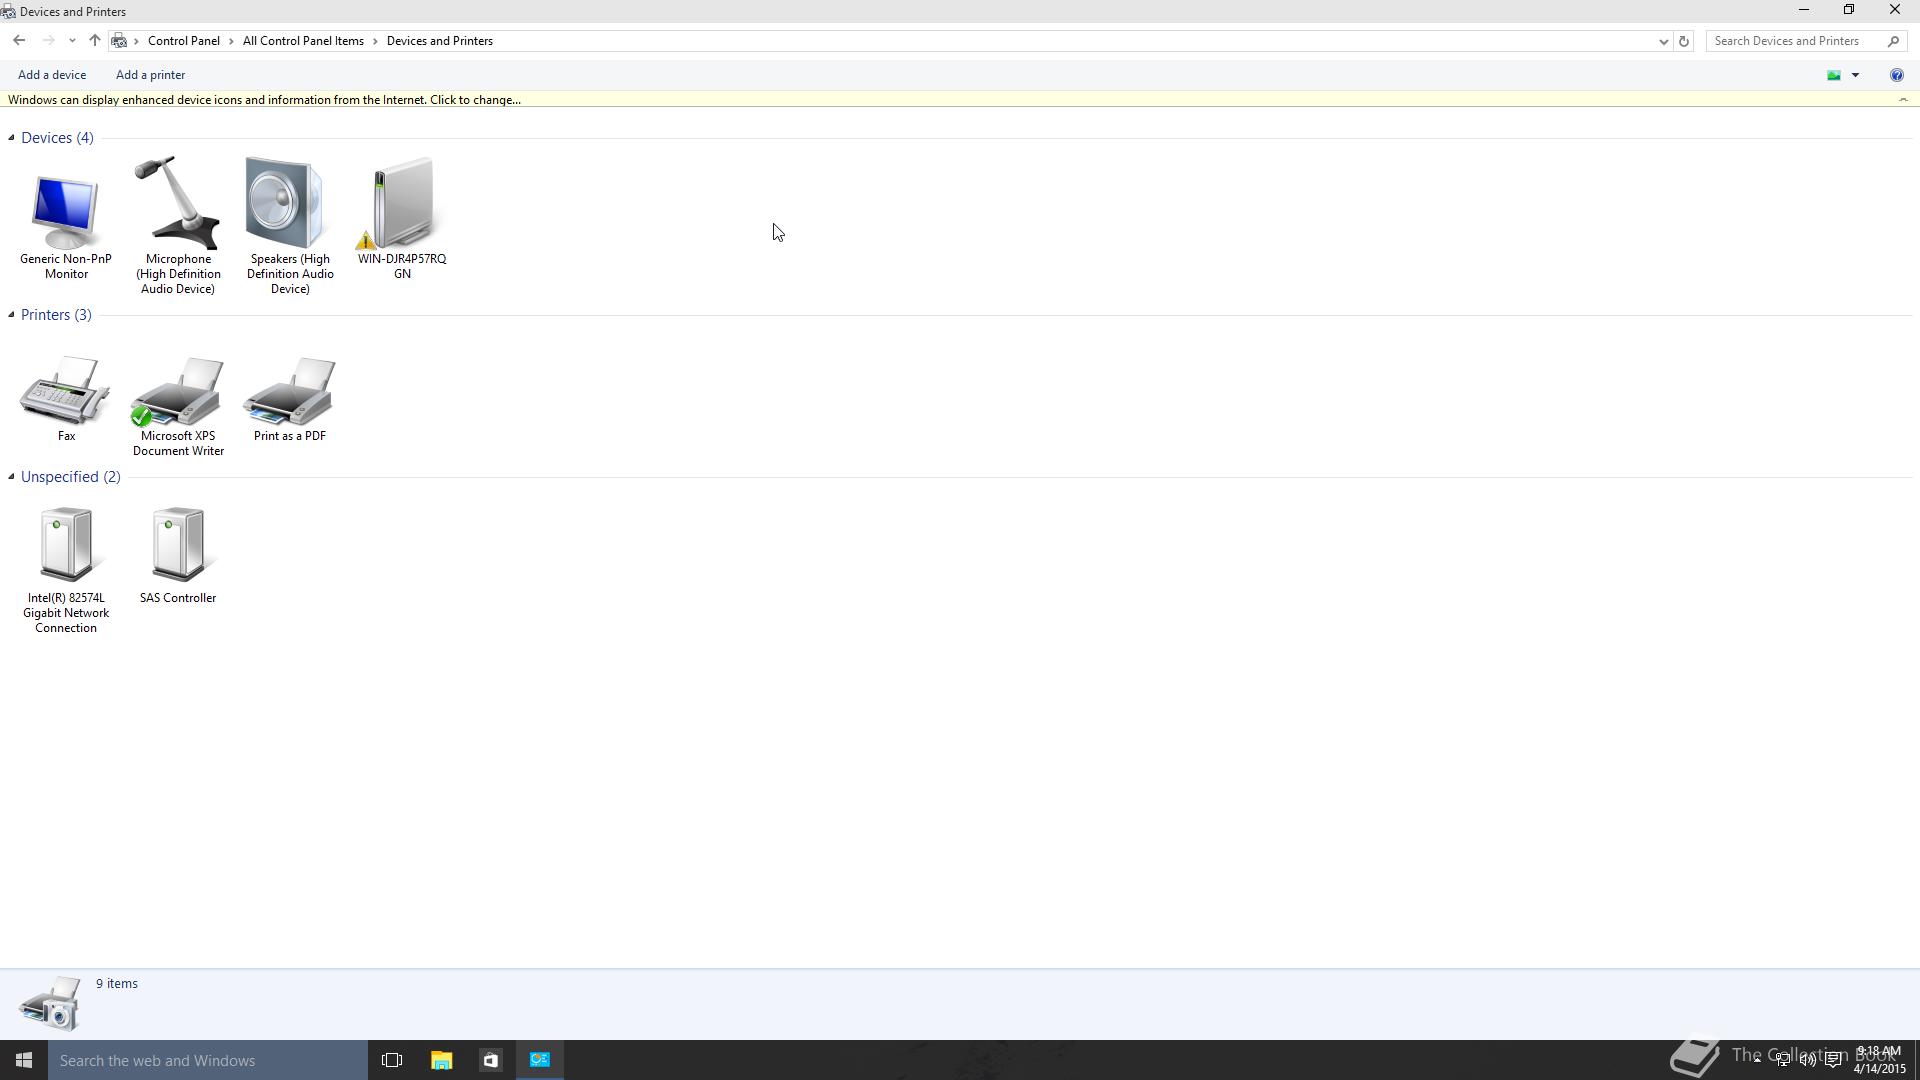Click the Search the web and Windows box
Image resolution: width=1920 pixels, height=1080 pixels.
tap(208, 1060)
